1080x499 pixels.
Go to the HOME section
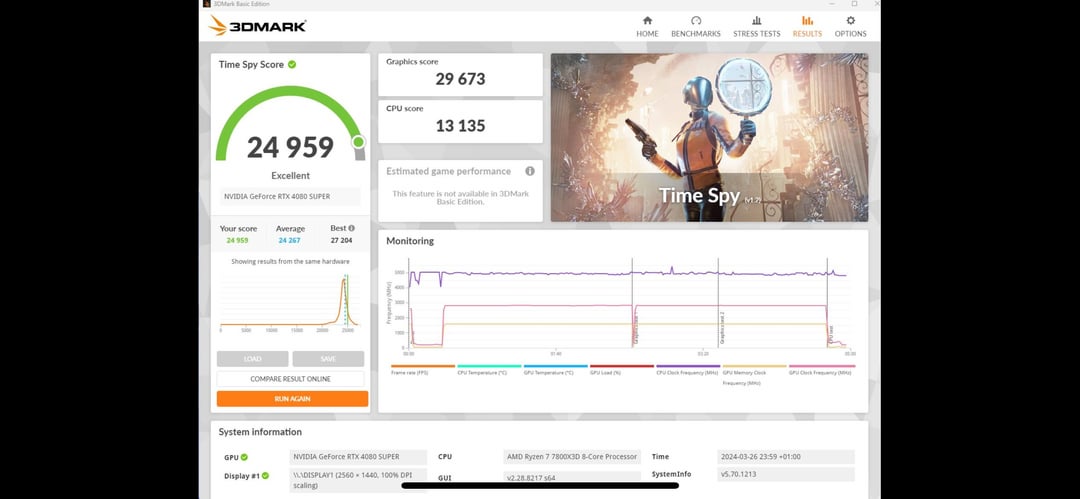[x=647, y=27]
